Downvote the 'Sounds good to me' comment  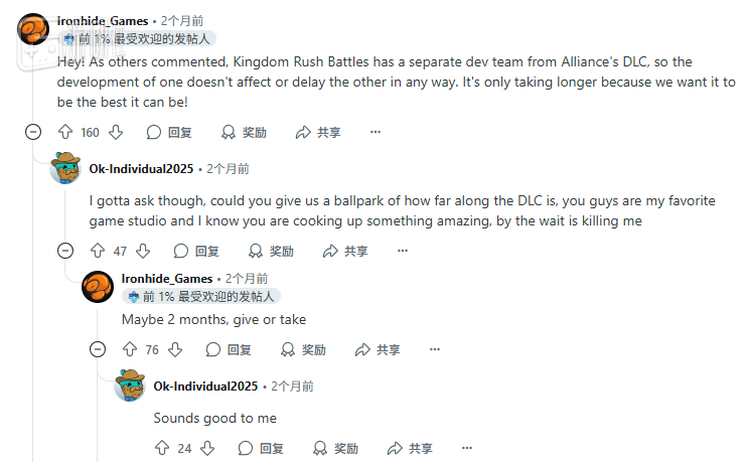(x=207, y=449)
